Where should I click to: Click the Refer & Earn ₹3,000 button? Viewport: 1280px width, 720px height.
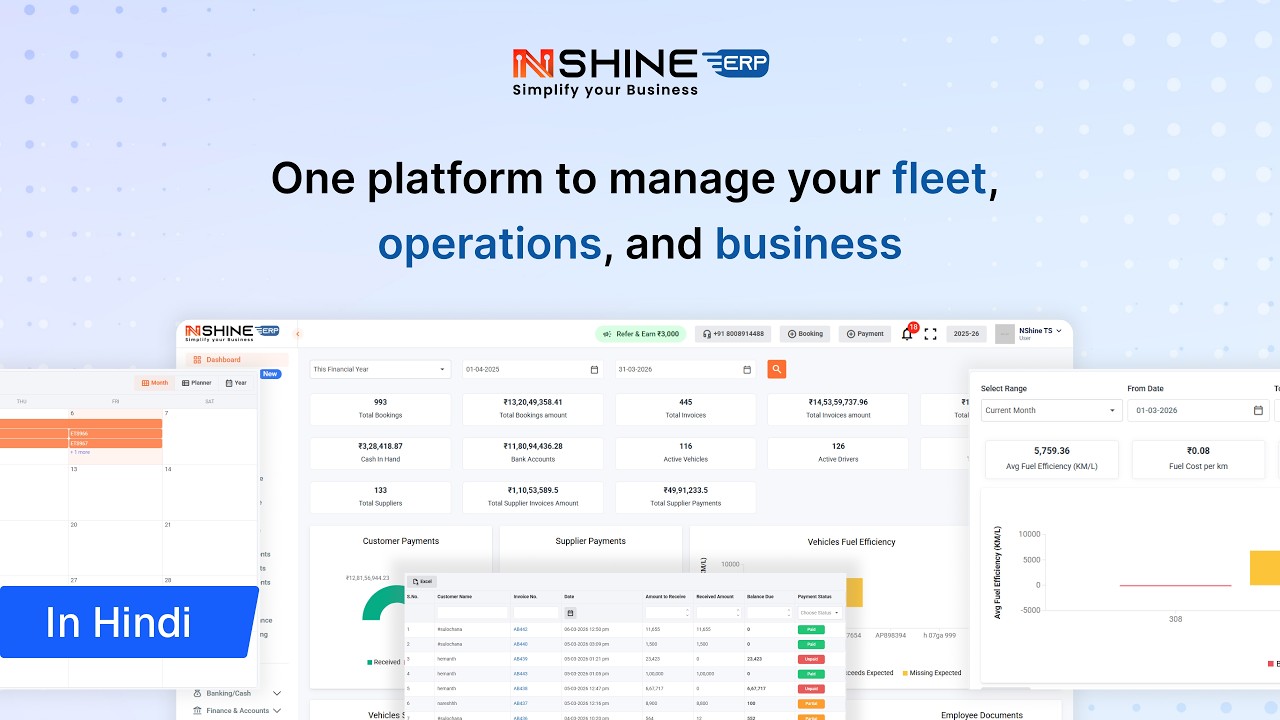(641, 334)
